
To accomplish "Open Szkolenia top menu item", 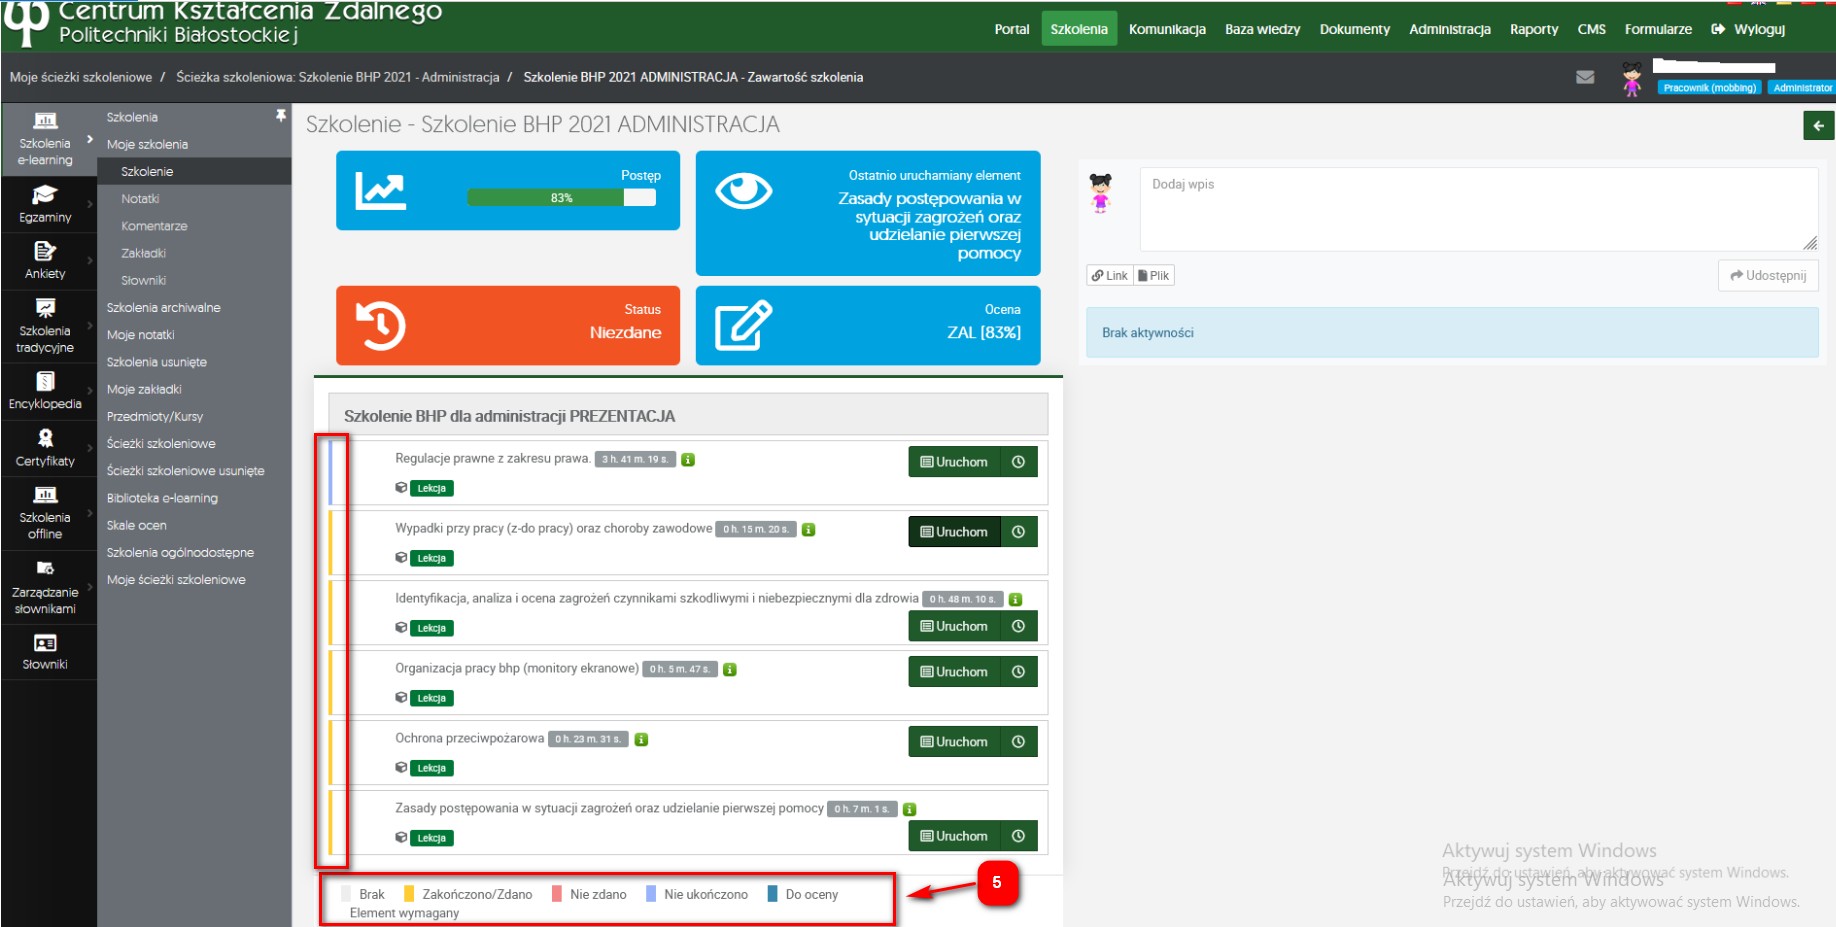I will pos(1079,29).
